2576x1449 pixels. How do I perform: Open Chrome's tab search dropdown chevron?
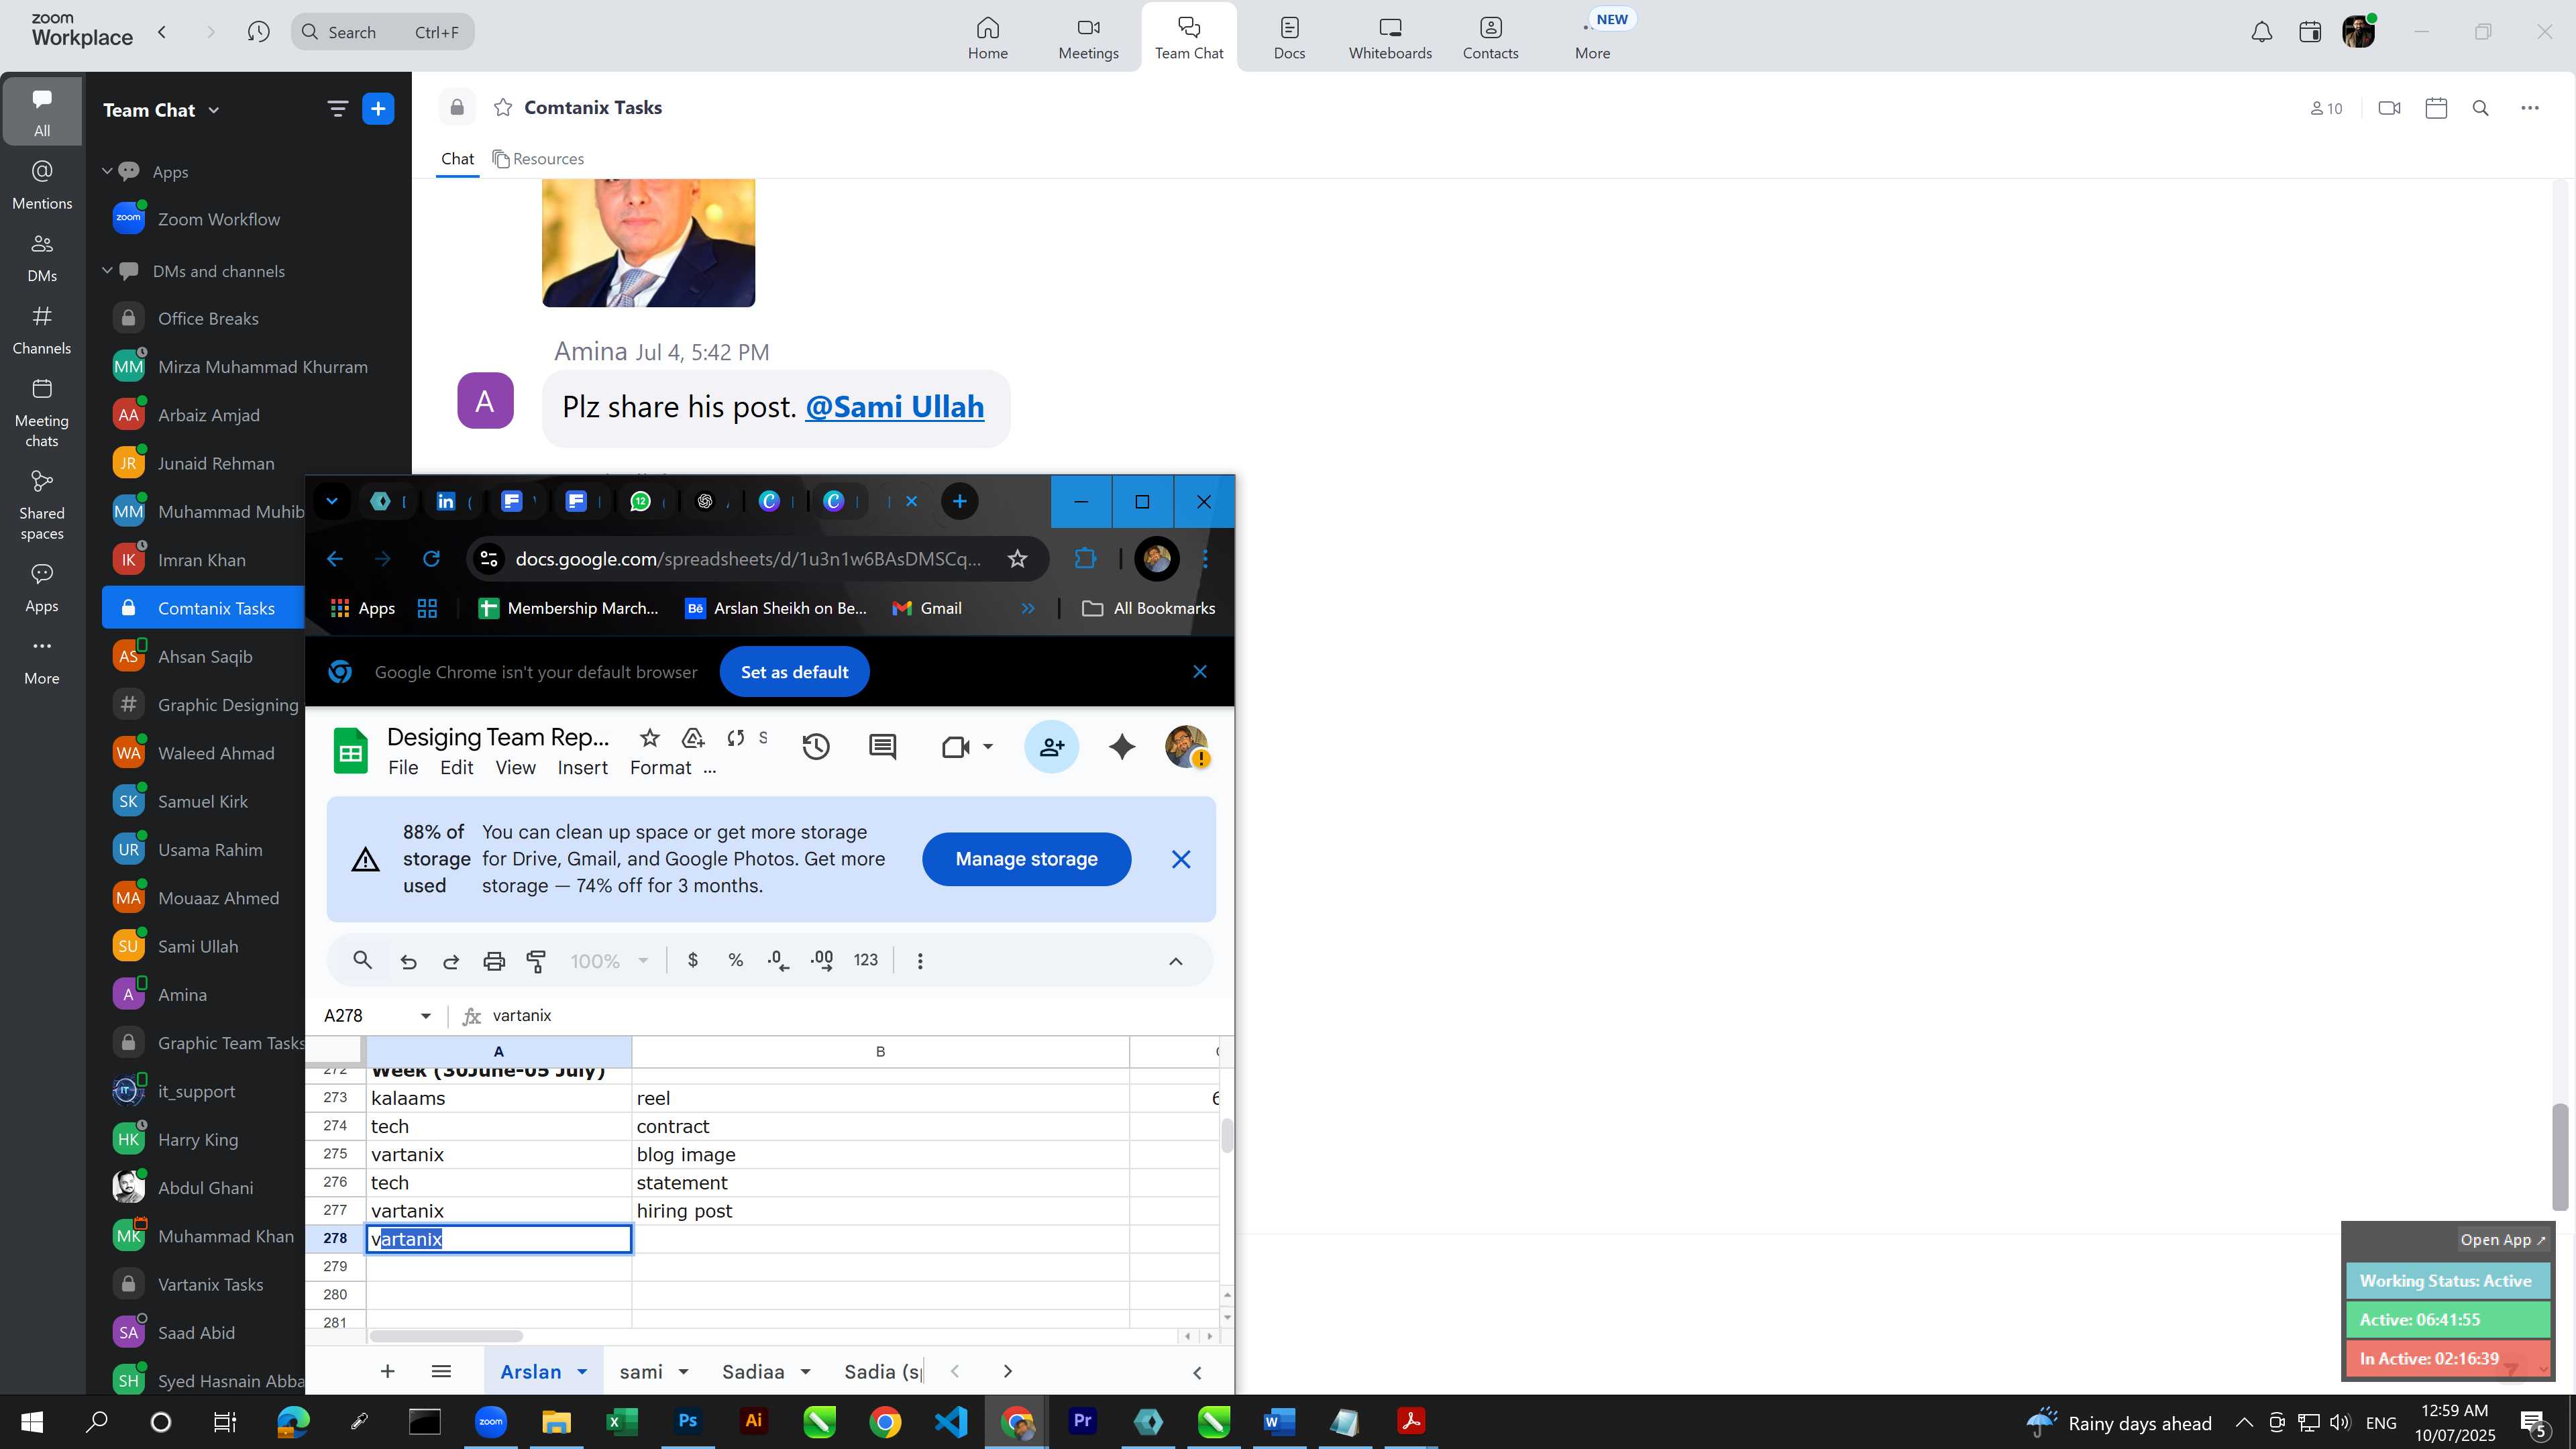tap(332, 502)
